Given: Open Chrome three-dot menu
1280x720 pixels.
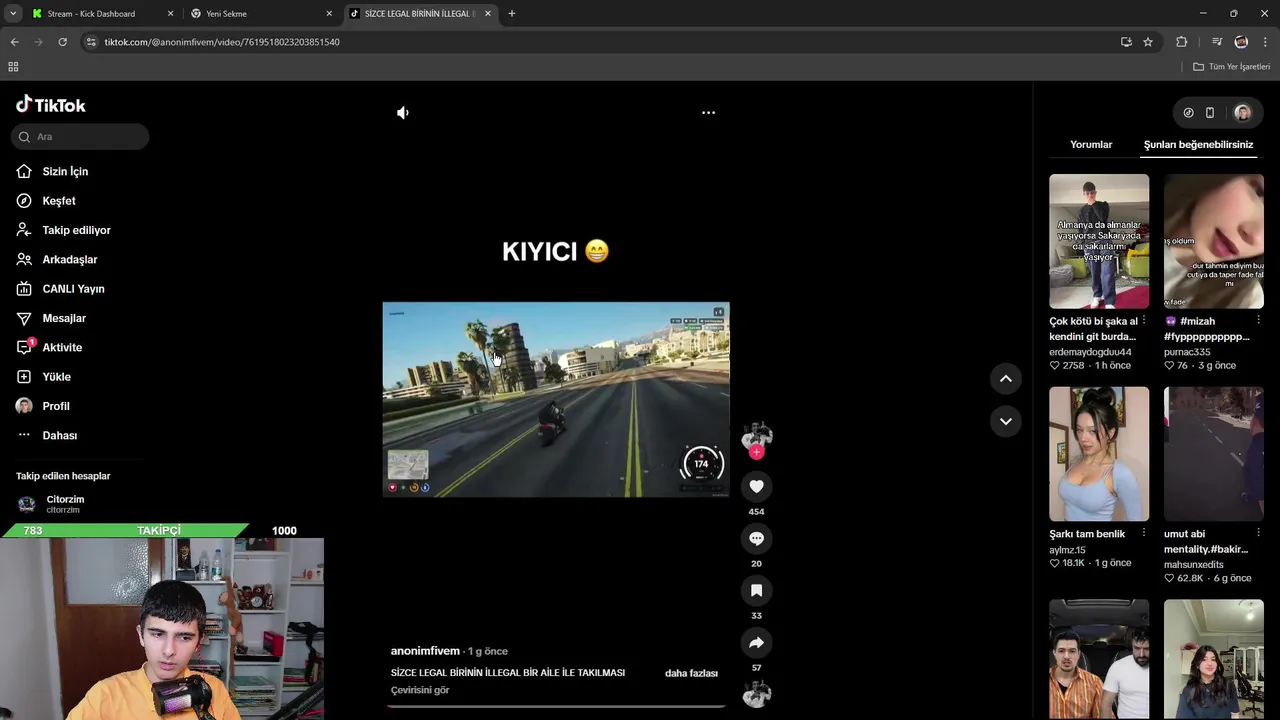Looking at the screenshot, I should coord(1265,42).
